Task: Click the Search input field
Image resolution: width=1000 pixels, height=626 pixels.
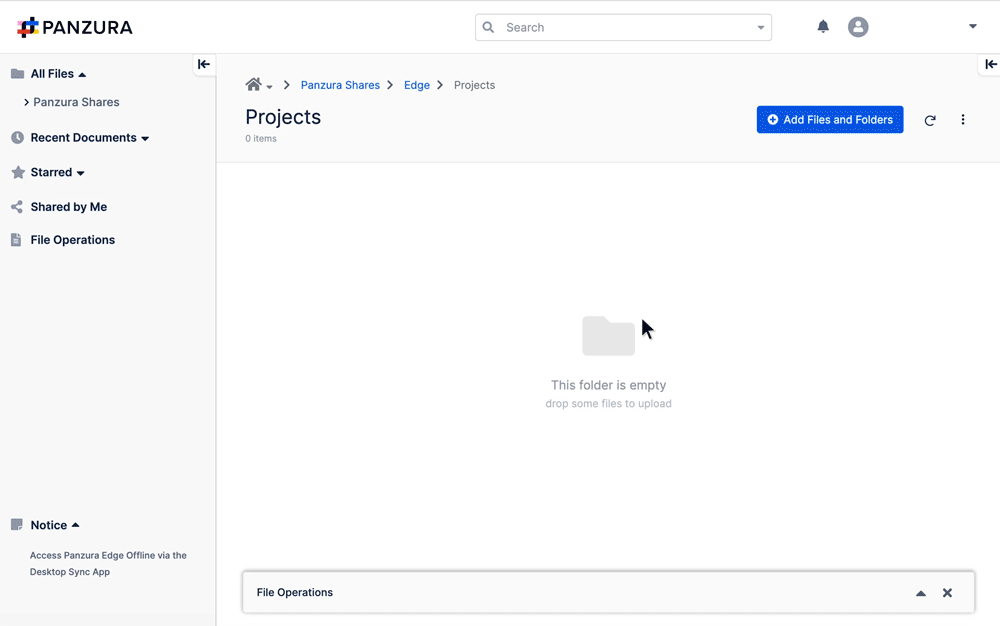Action: click(x=623, y=27)
